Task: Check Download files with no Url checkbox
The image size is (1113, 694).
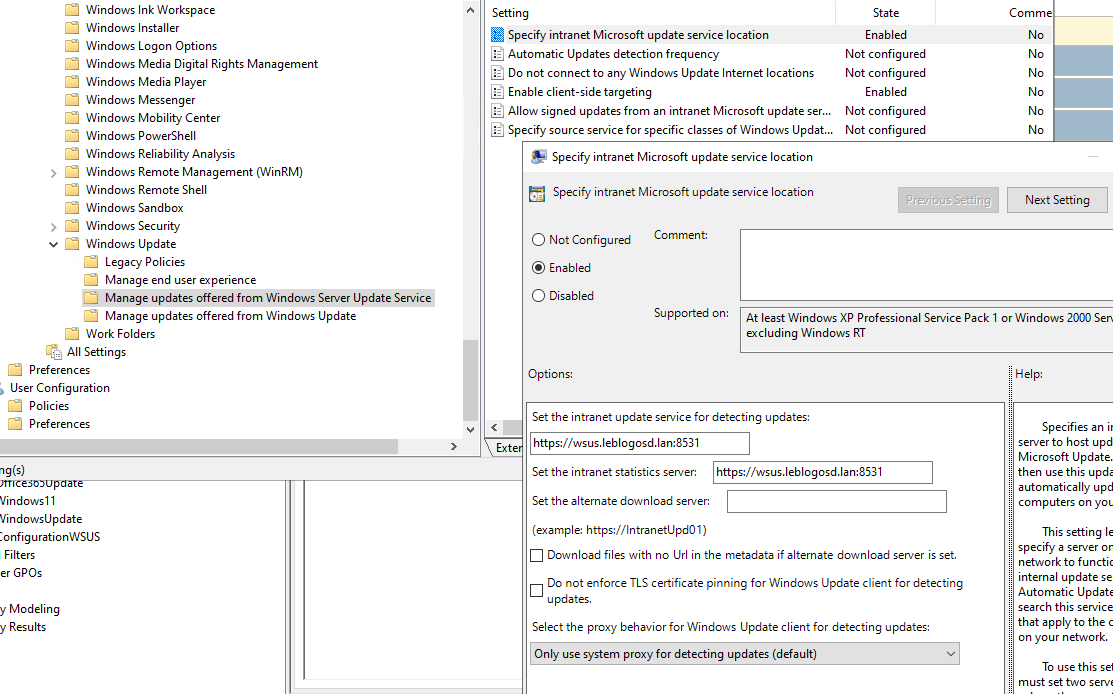Action: (537, 555)
